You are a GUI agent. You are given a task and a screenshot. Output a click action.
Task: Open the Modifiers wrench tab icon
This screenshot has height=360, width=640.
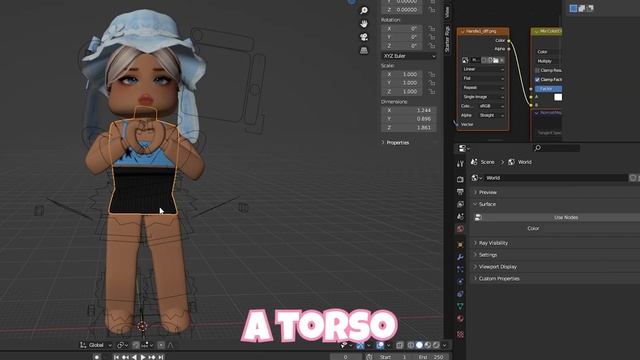[460, 257]
